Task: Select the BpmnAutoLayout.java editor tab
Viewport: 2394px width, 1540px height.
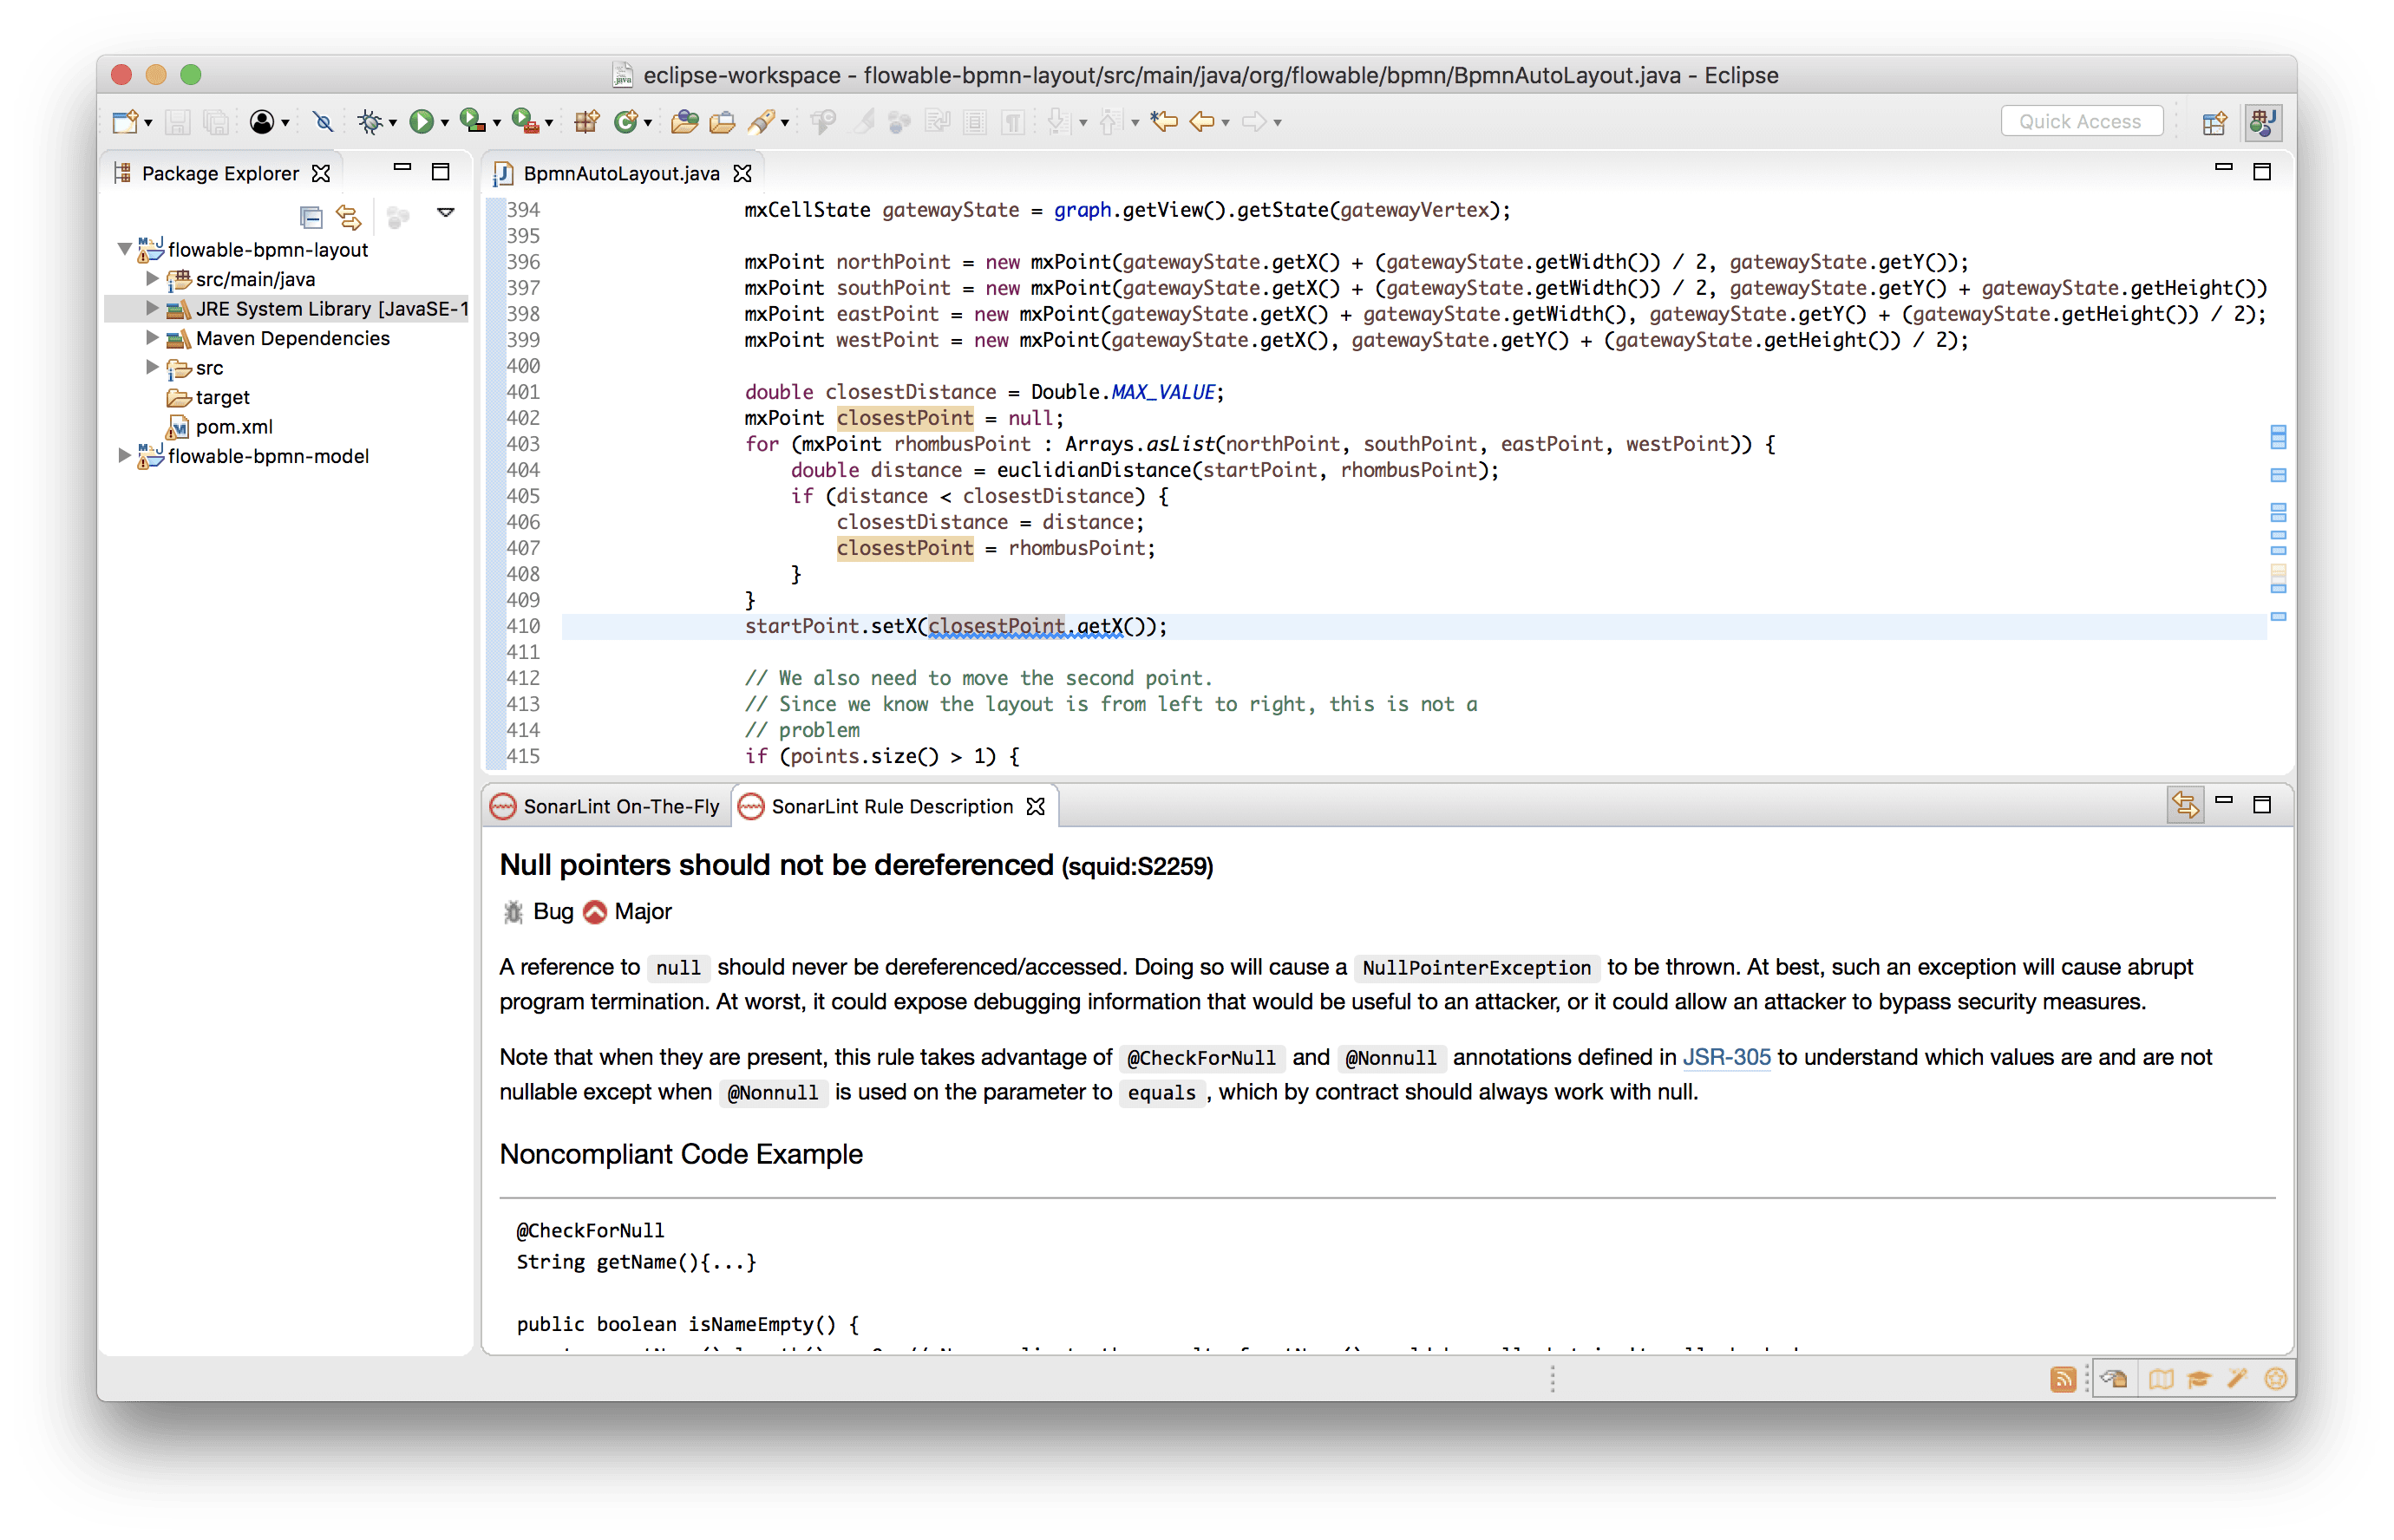Action: 620,174
